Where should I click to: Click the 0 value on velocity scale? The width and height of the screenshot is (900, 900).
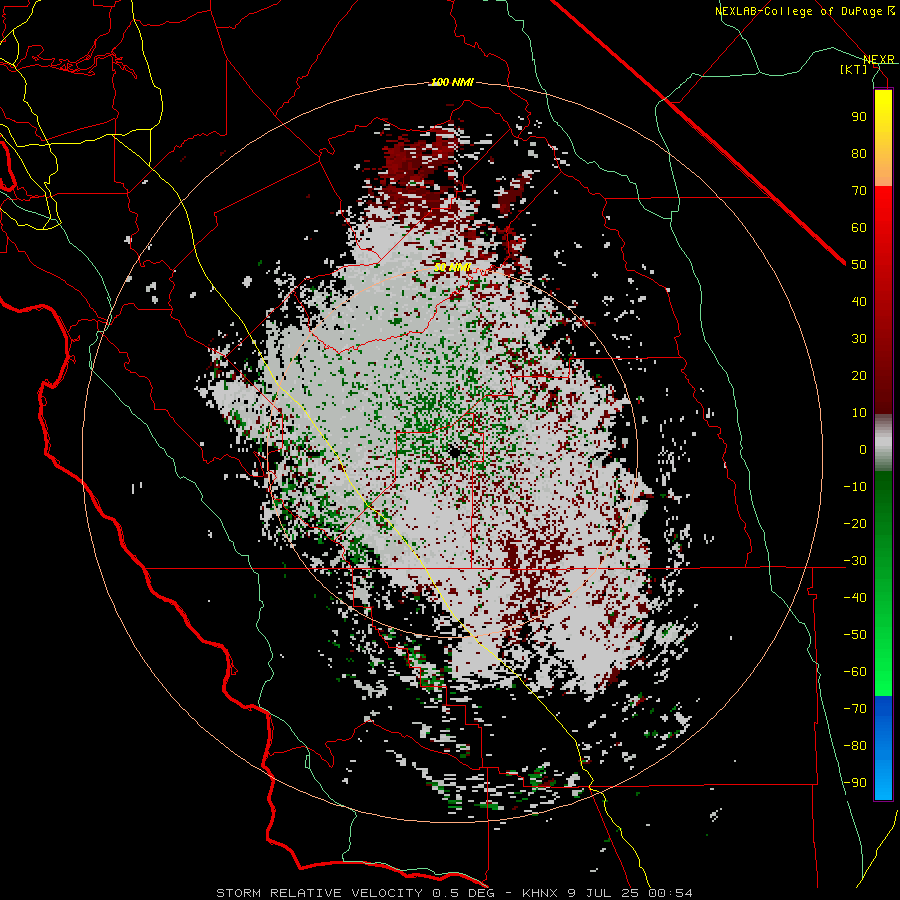click(x=863, y=450)
